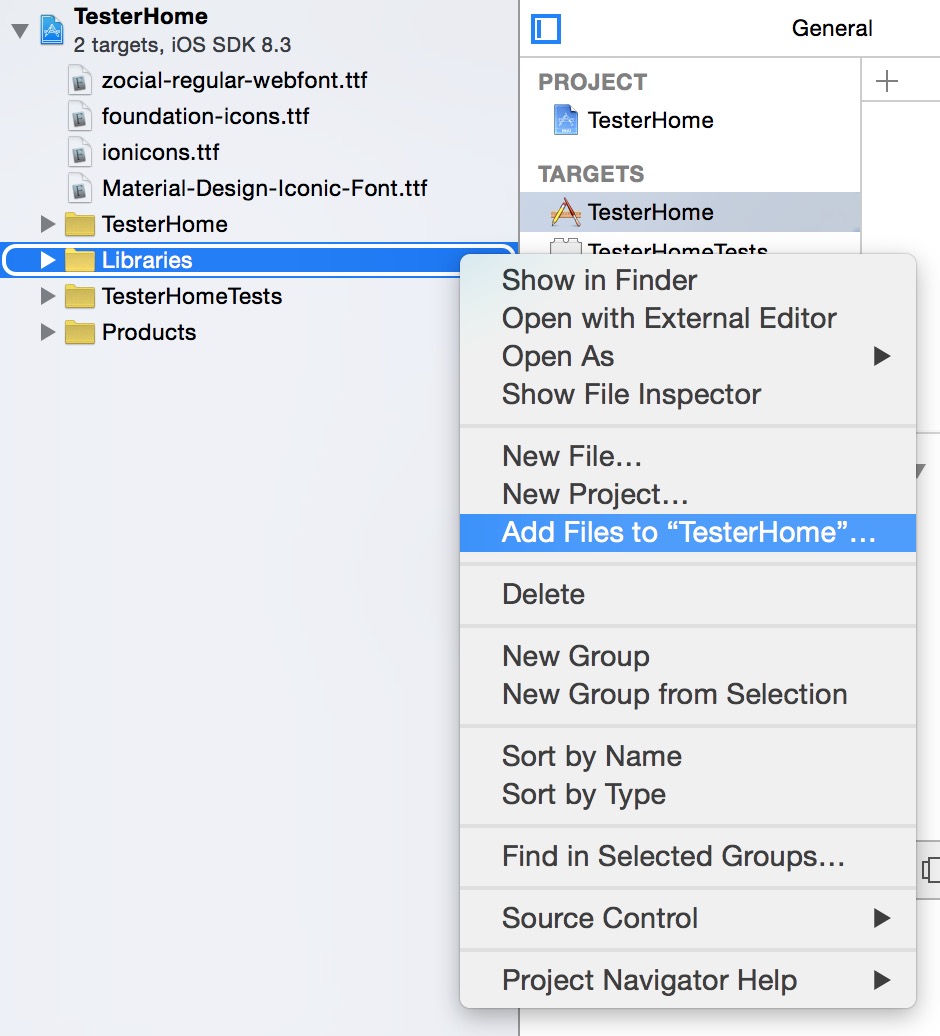The height and width of the screenshot is (1036, 940).
Task: Click the foundation-icons.ttf file icon
Action: 79,117
